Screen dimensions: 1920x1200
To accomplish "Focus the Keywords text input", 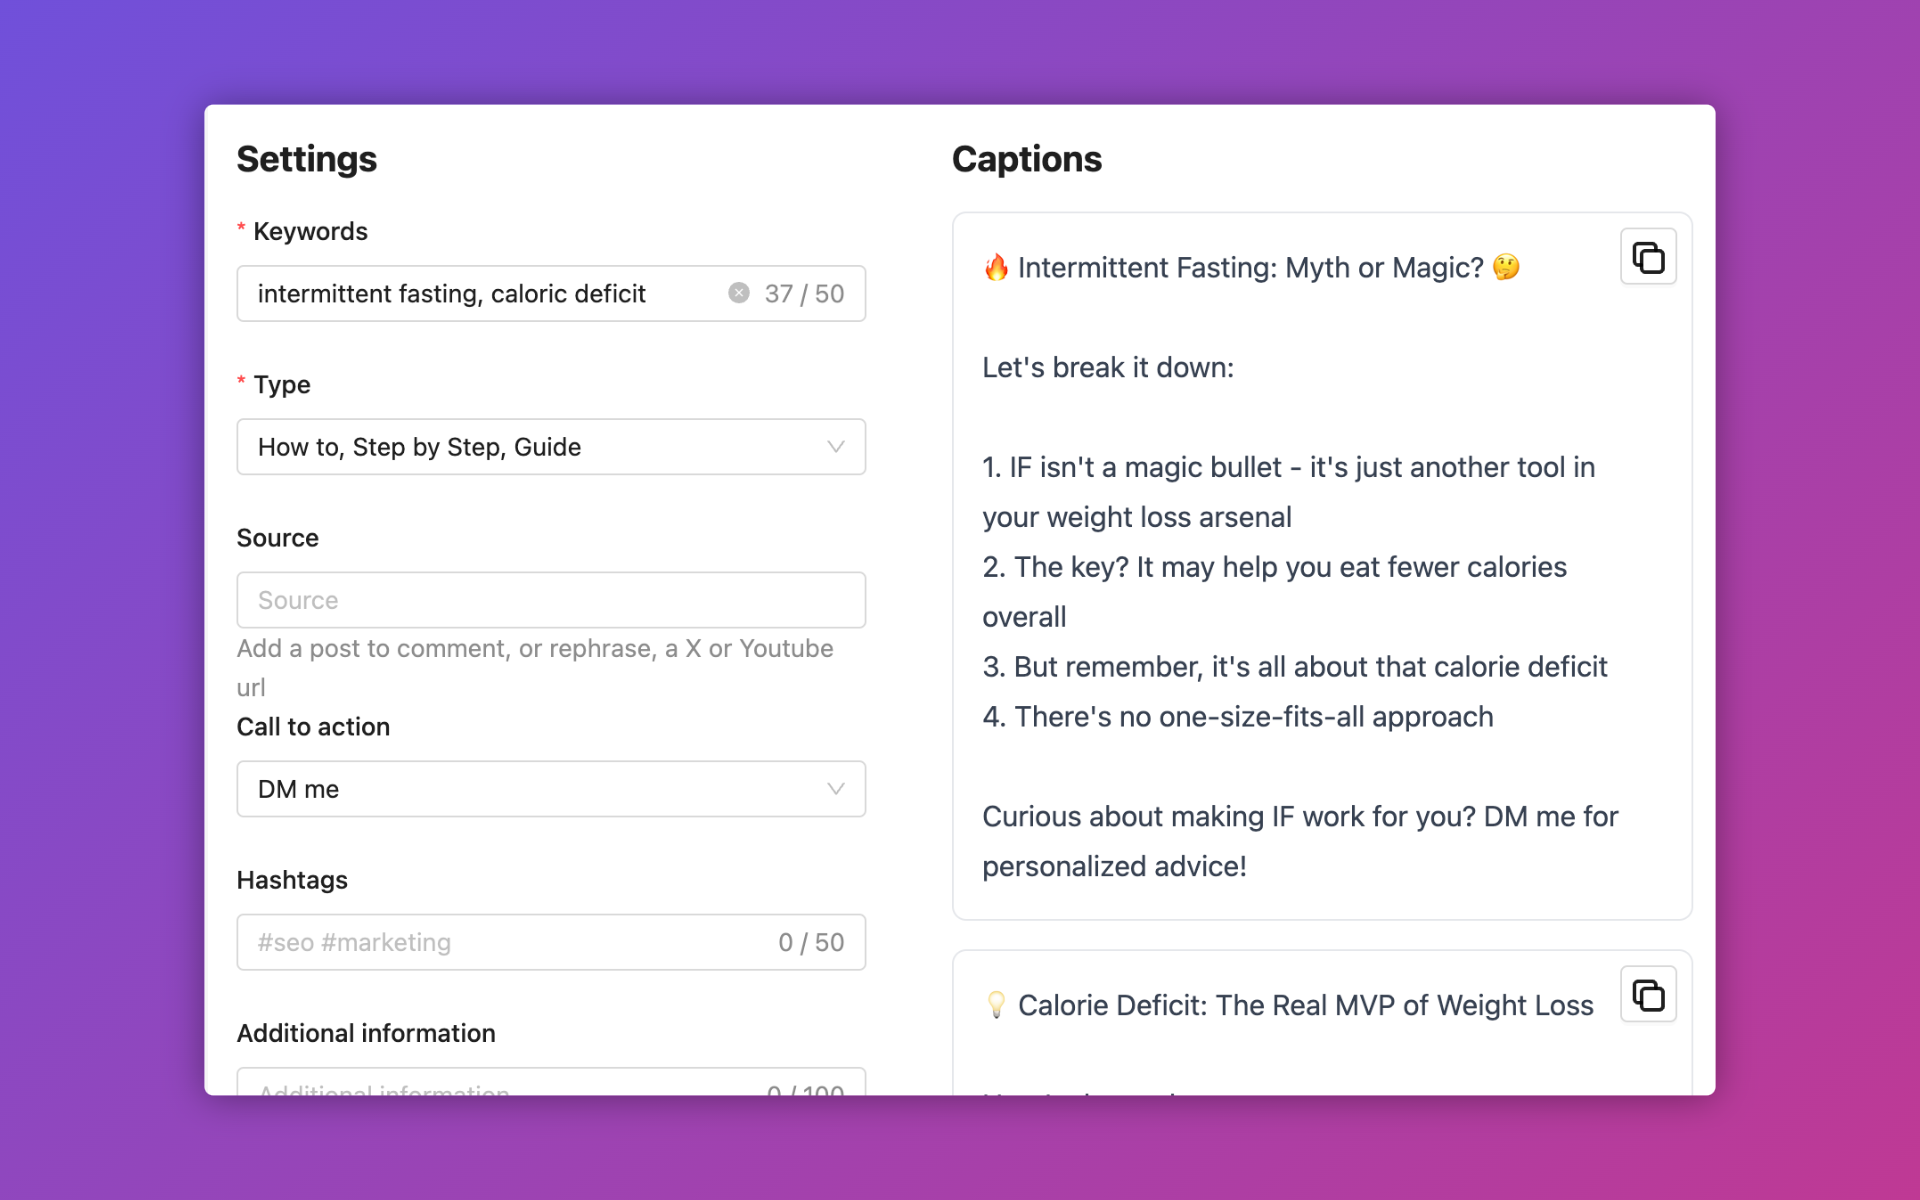I will pos(480,294).
